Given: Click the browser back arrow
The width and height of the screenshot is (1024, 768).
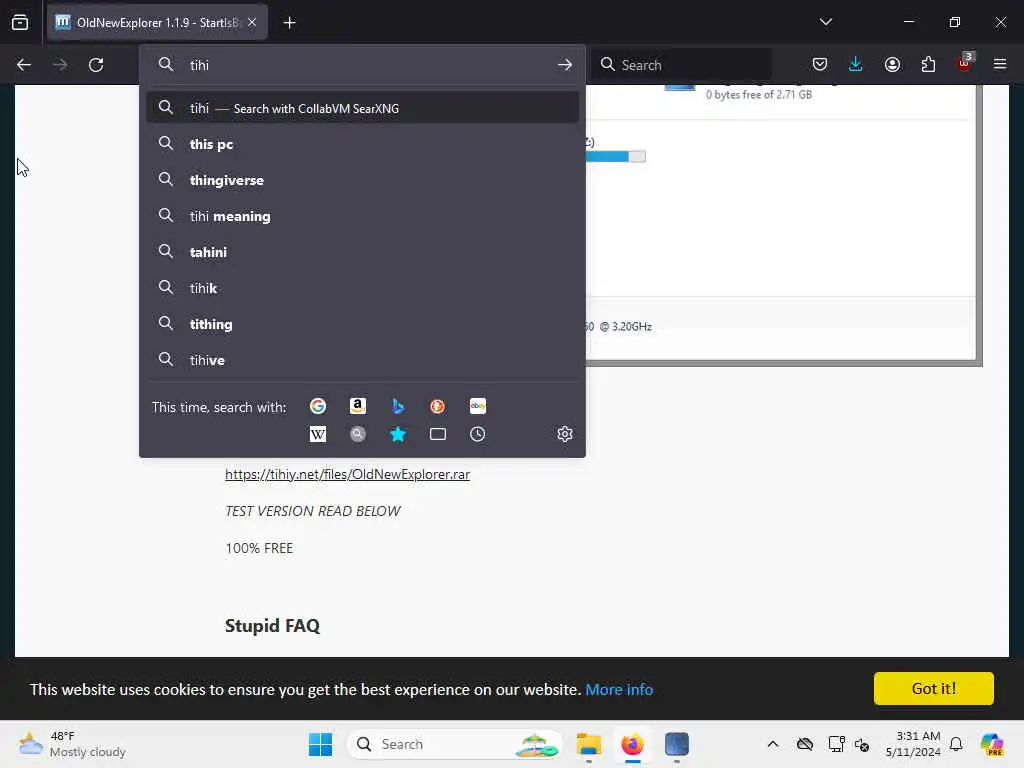Looking at the screenshot, I should (x=24, y=65).
